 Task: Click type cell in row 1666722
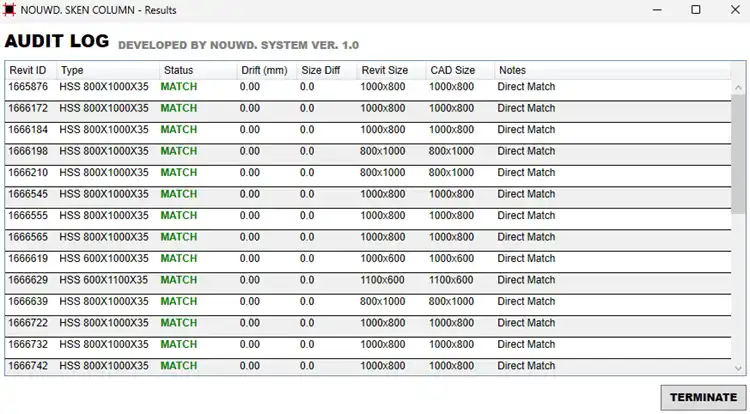pos(104,323)
